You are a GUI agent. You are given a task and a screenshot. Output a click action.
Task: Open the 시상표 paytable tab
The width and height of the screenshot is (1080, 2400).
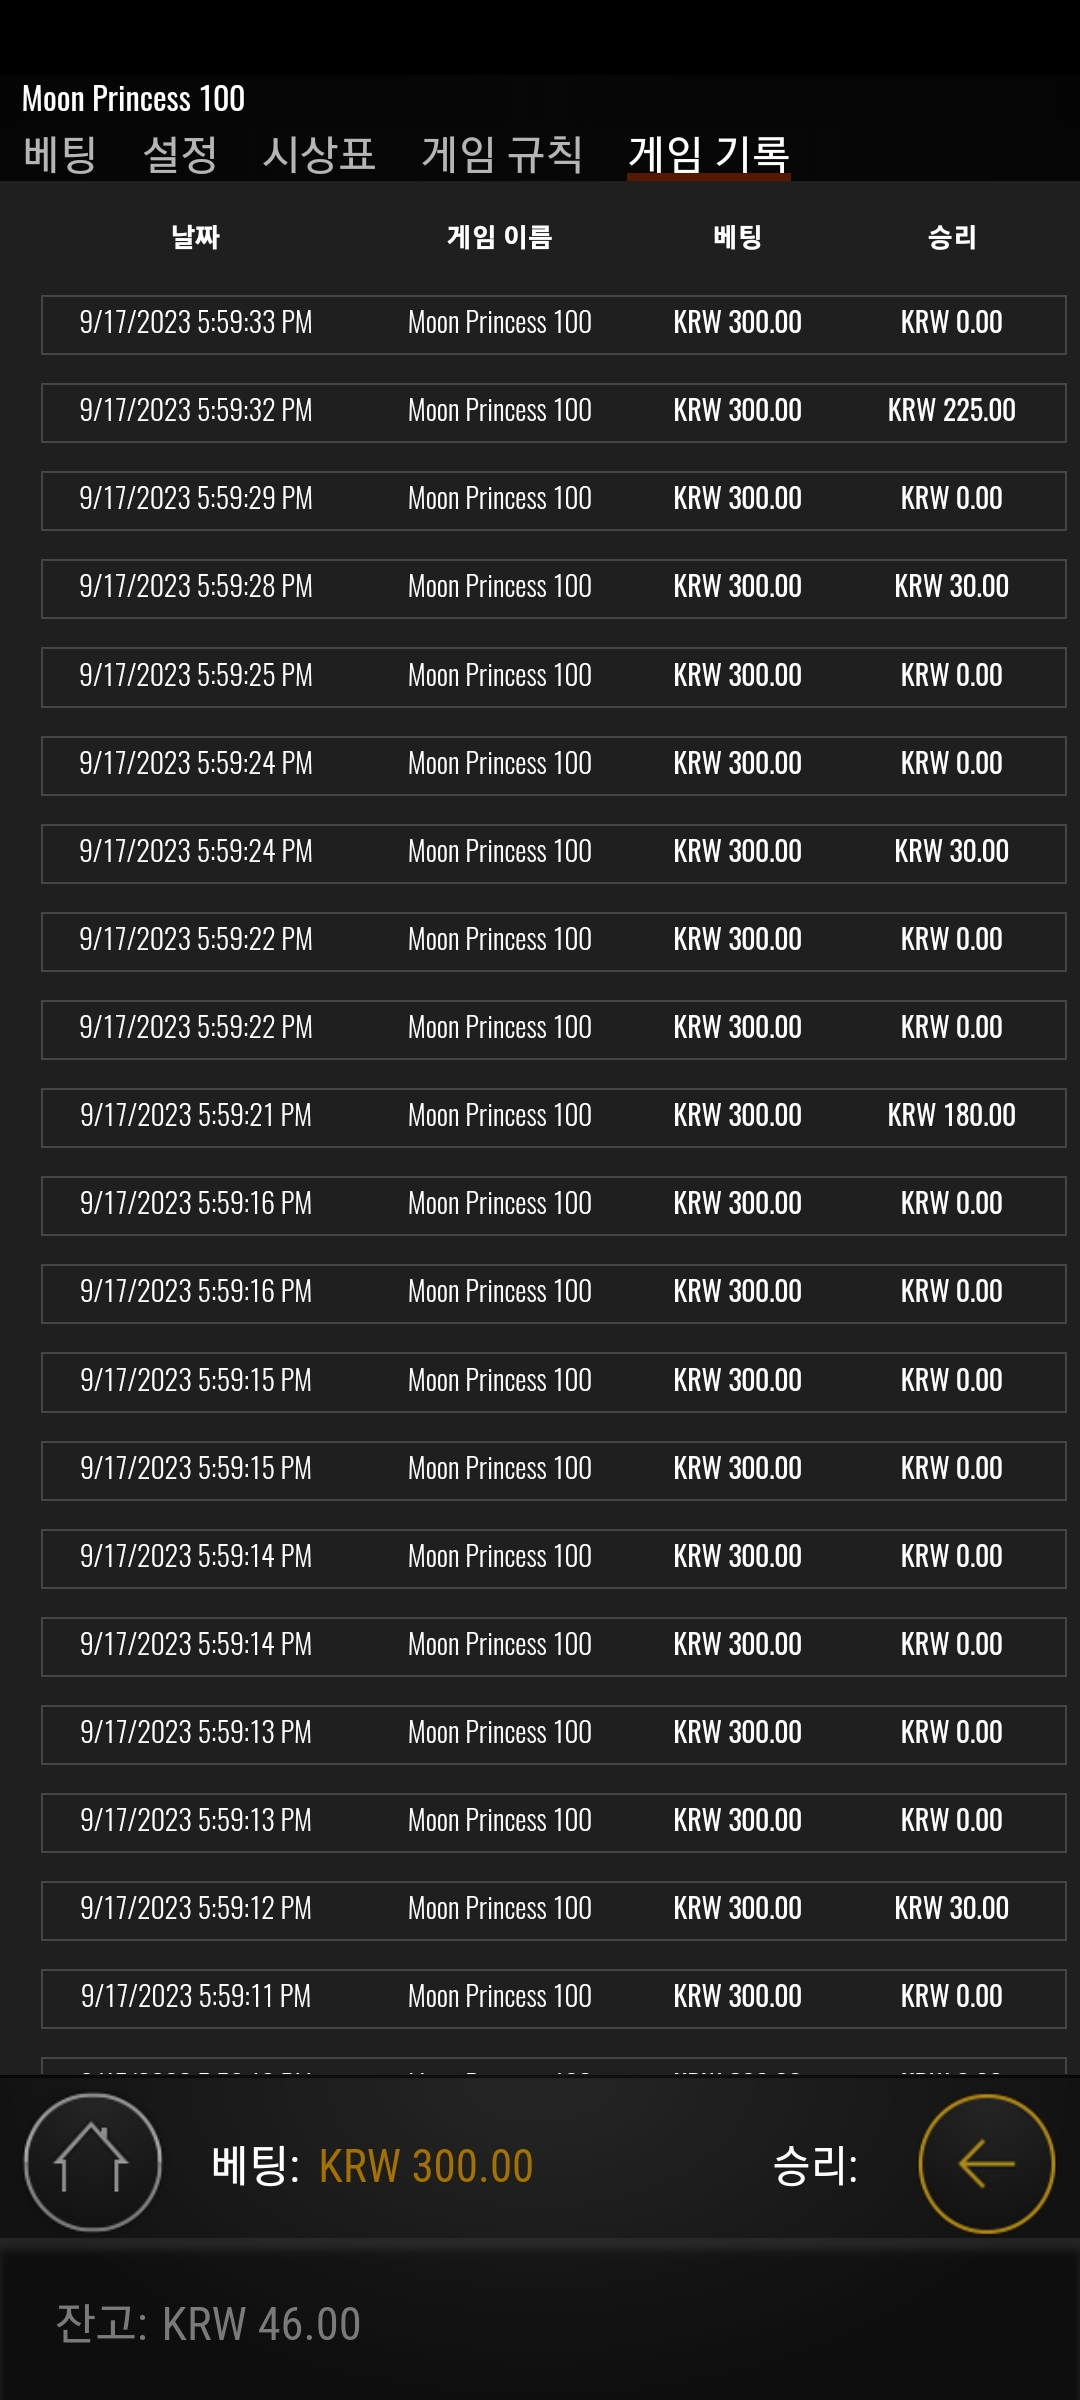[x=319, y=154]
